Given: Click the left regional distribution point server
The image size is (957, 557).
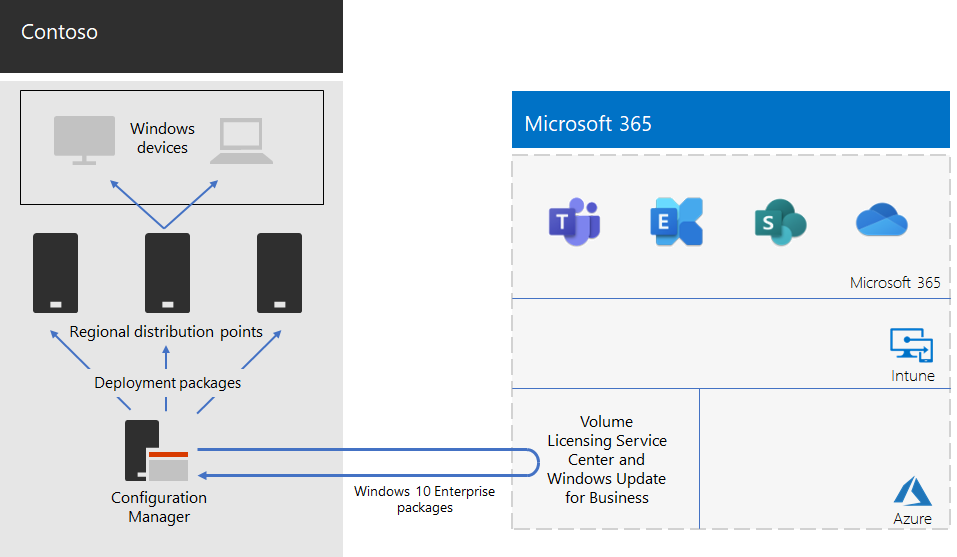Looking at the screenshot, I should click(56, 273).
